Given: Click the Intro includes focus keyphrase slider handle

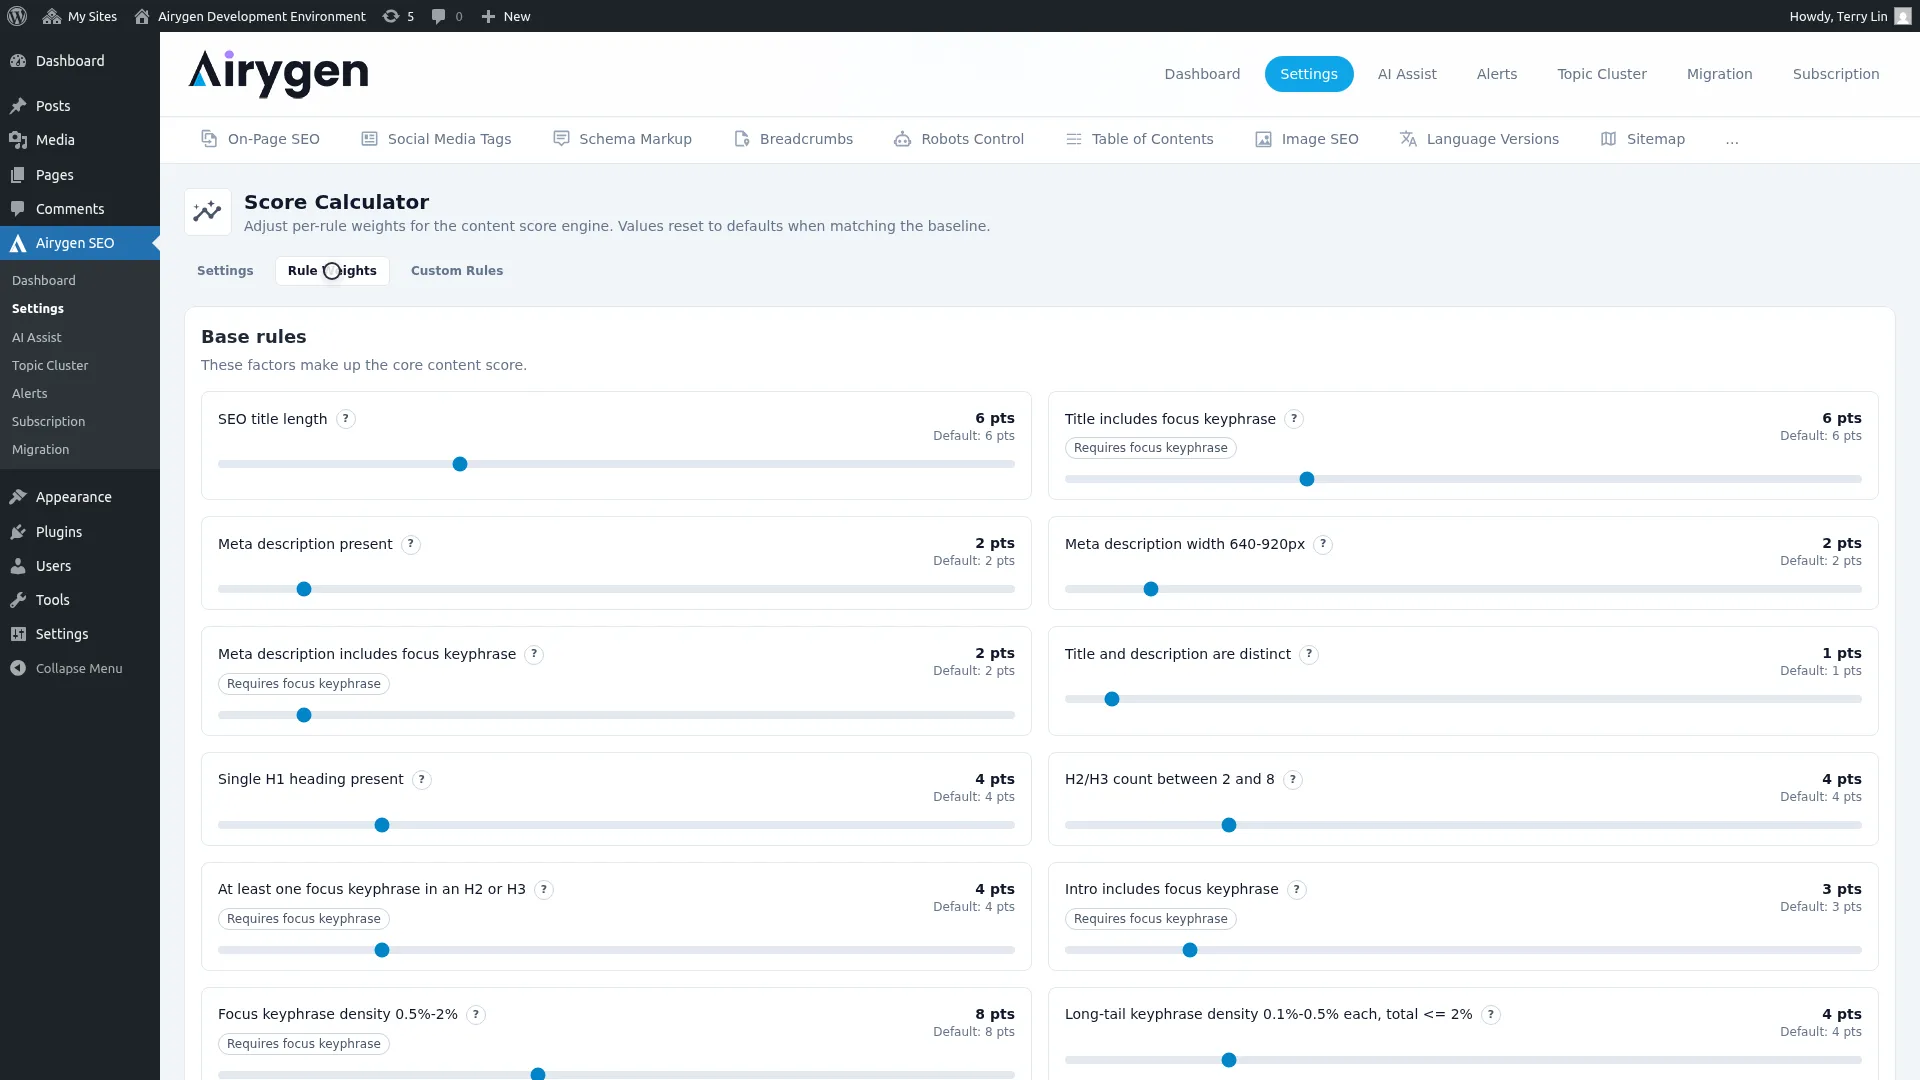Looking at the screenshot, I should tap(1190, 950).
